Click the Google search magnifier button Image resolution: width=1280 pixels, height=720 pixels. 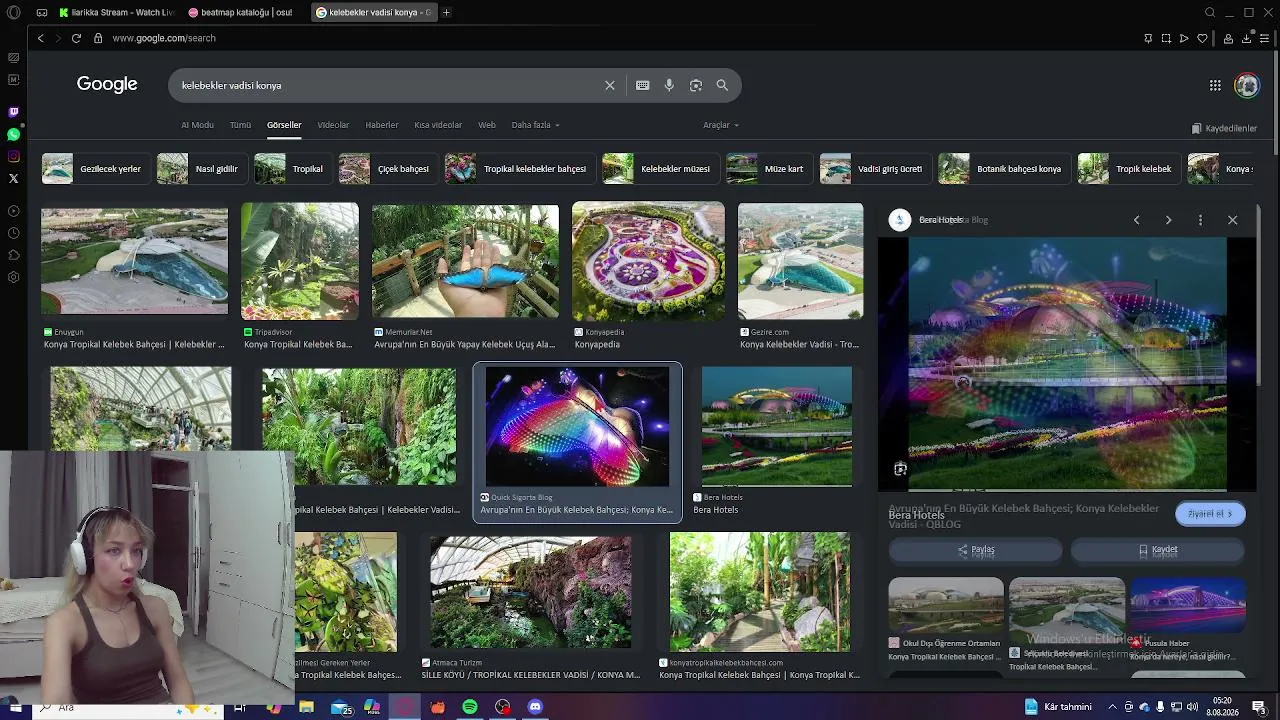(722, 85)
